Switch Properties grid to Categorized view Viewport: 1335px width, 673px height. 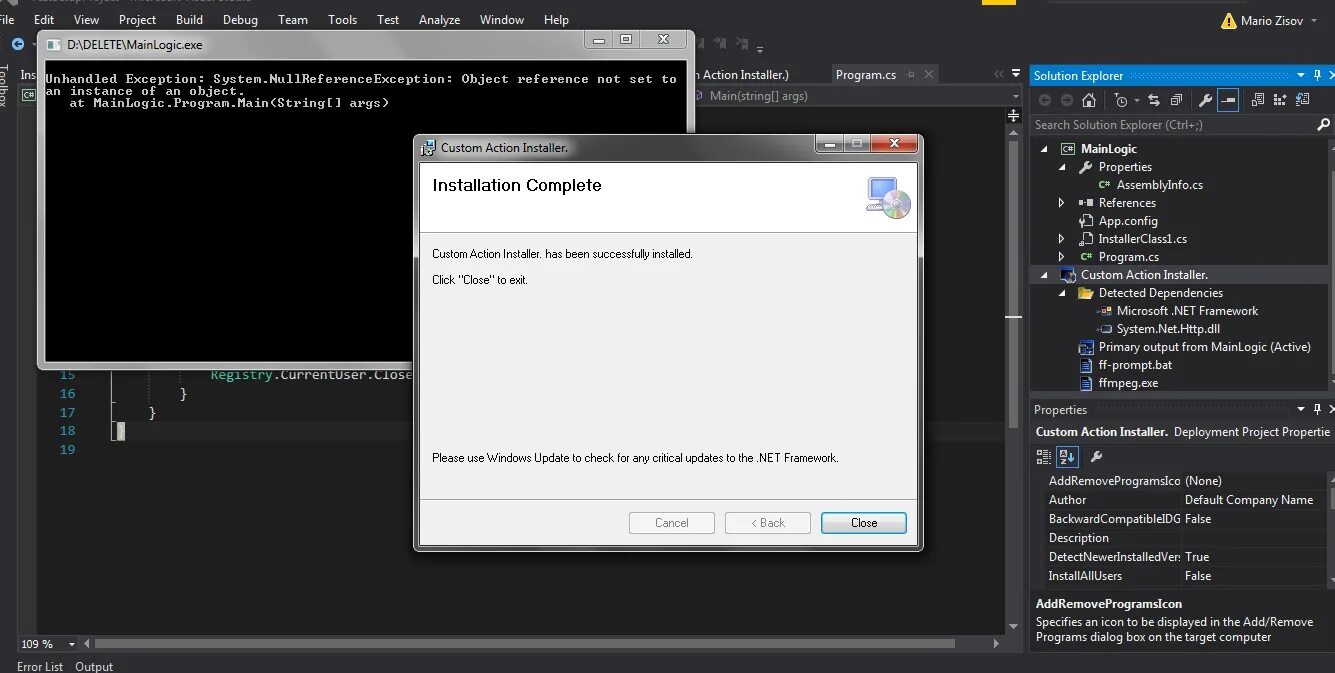click(x=1044, y=457)
